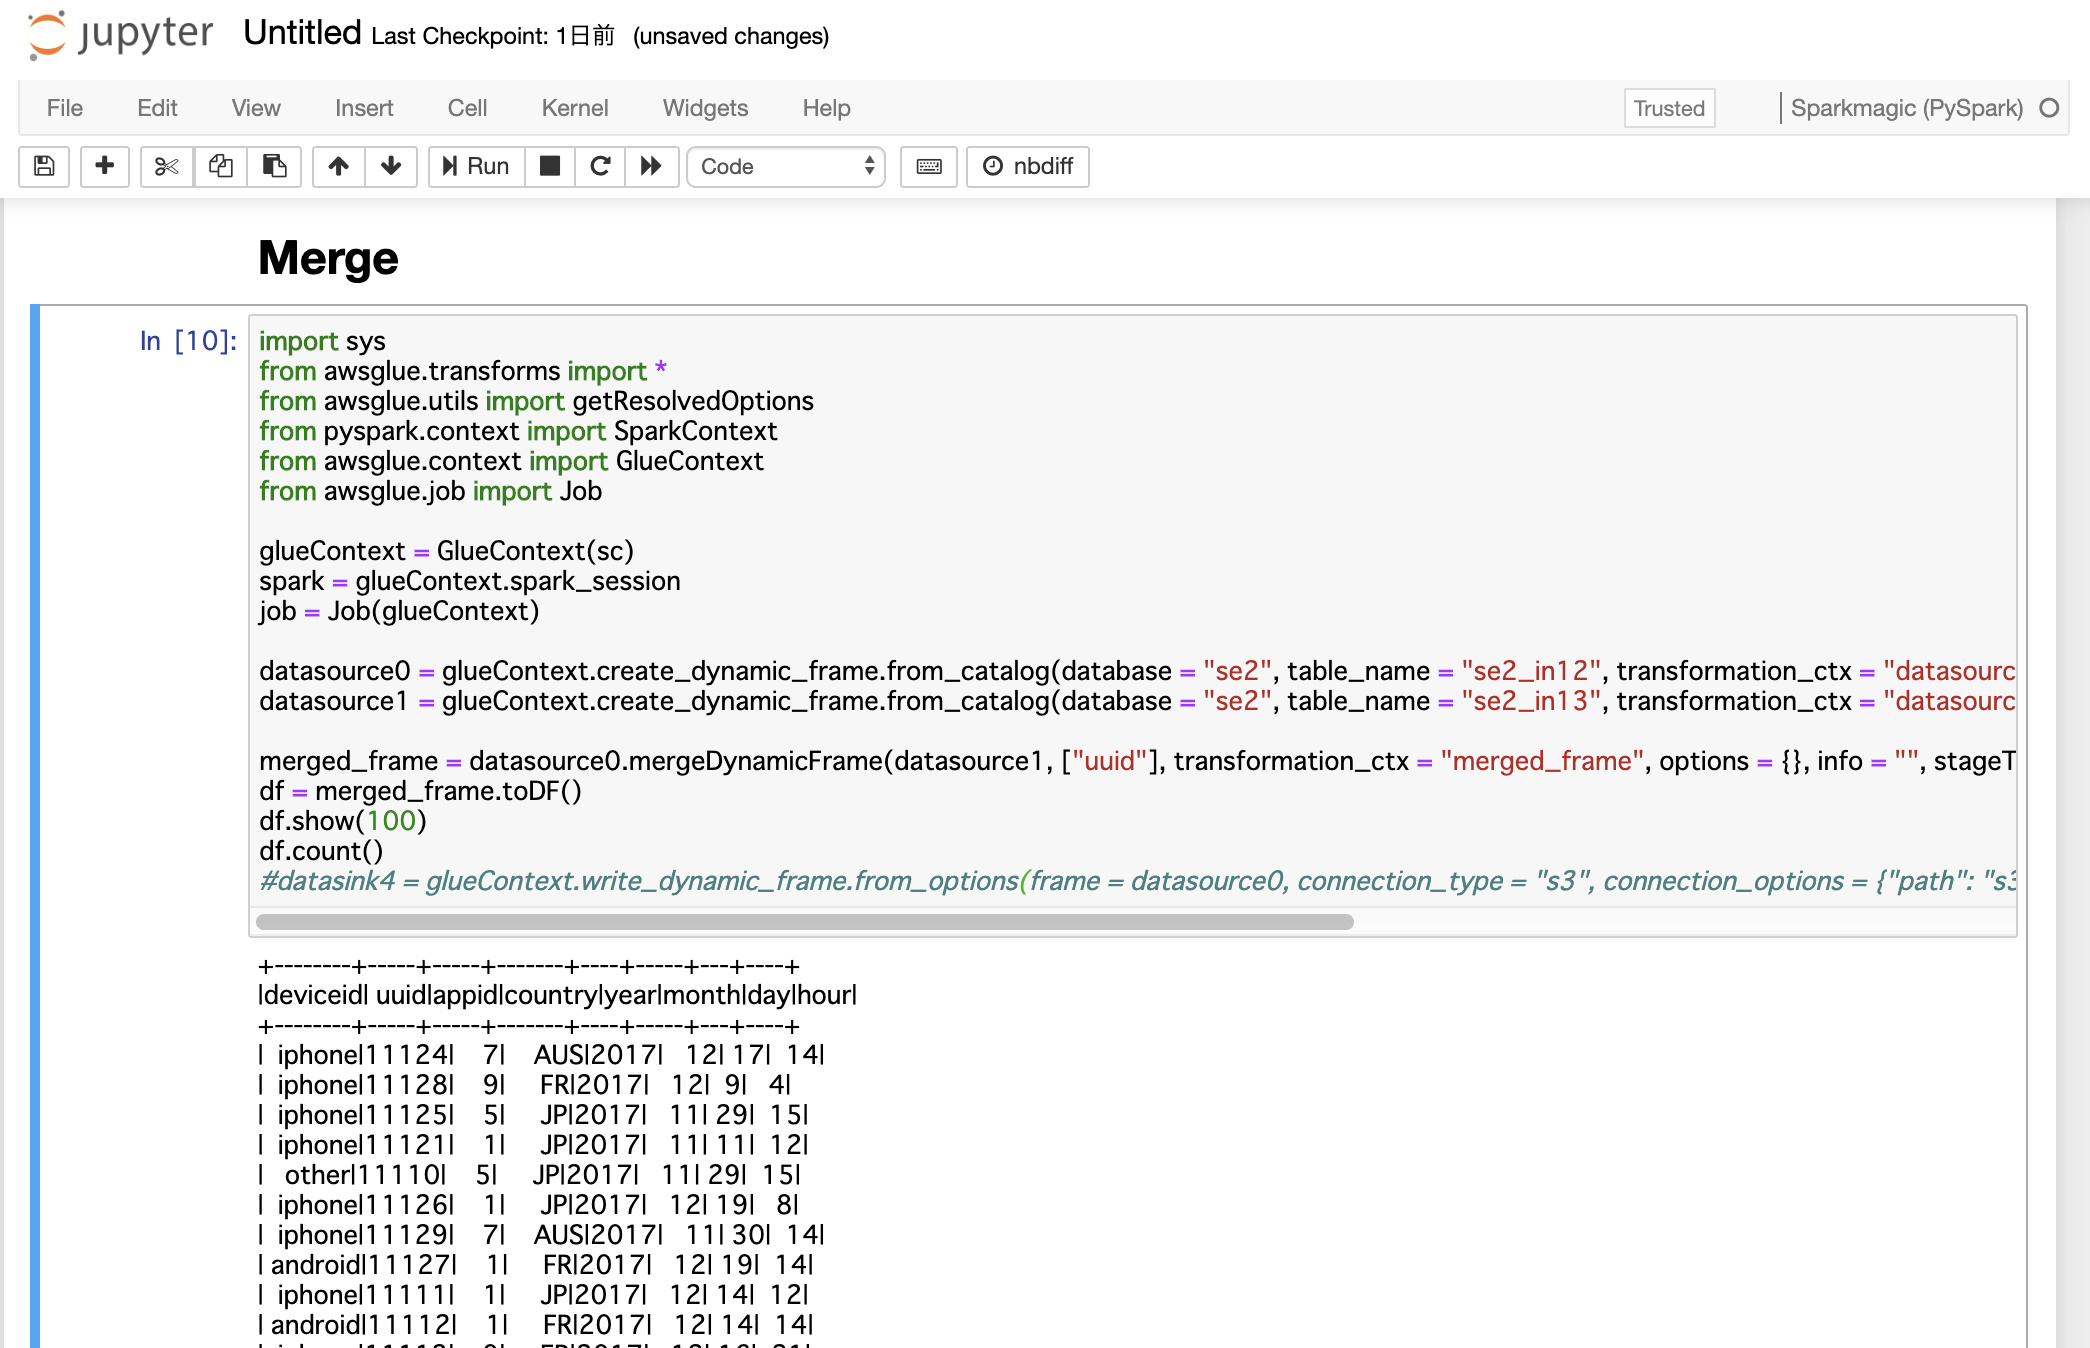Open the Kernel menu
The width and height of the screenshot is (2090, 1348).
click(x=575, y=108)
